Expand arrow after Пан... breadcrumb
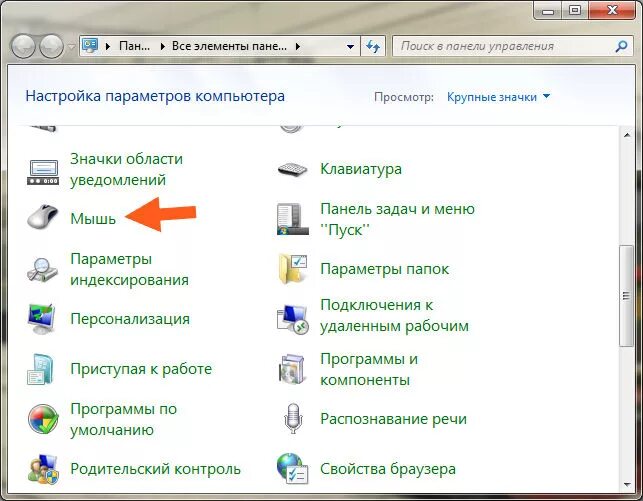The height and width of the screenshot is (501, 643). (x=162, y=46)
